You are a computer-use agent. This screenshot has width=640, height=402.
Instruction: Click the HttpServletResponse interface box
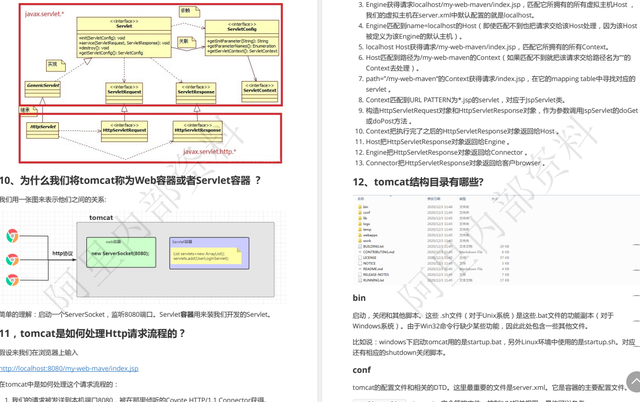(x=198, y=131)
